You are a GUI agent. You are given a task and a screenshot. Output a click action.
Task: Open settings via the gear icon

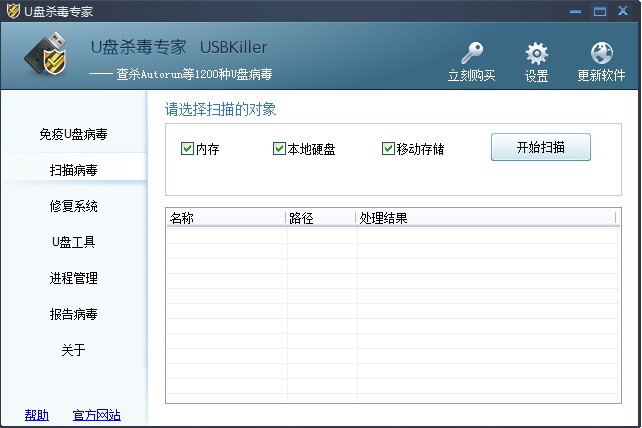coord(536,53)
